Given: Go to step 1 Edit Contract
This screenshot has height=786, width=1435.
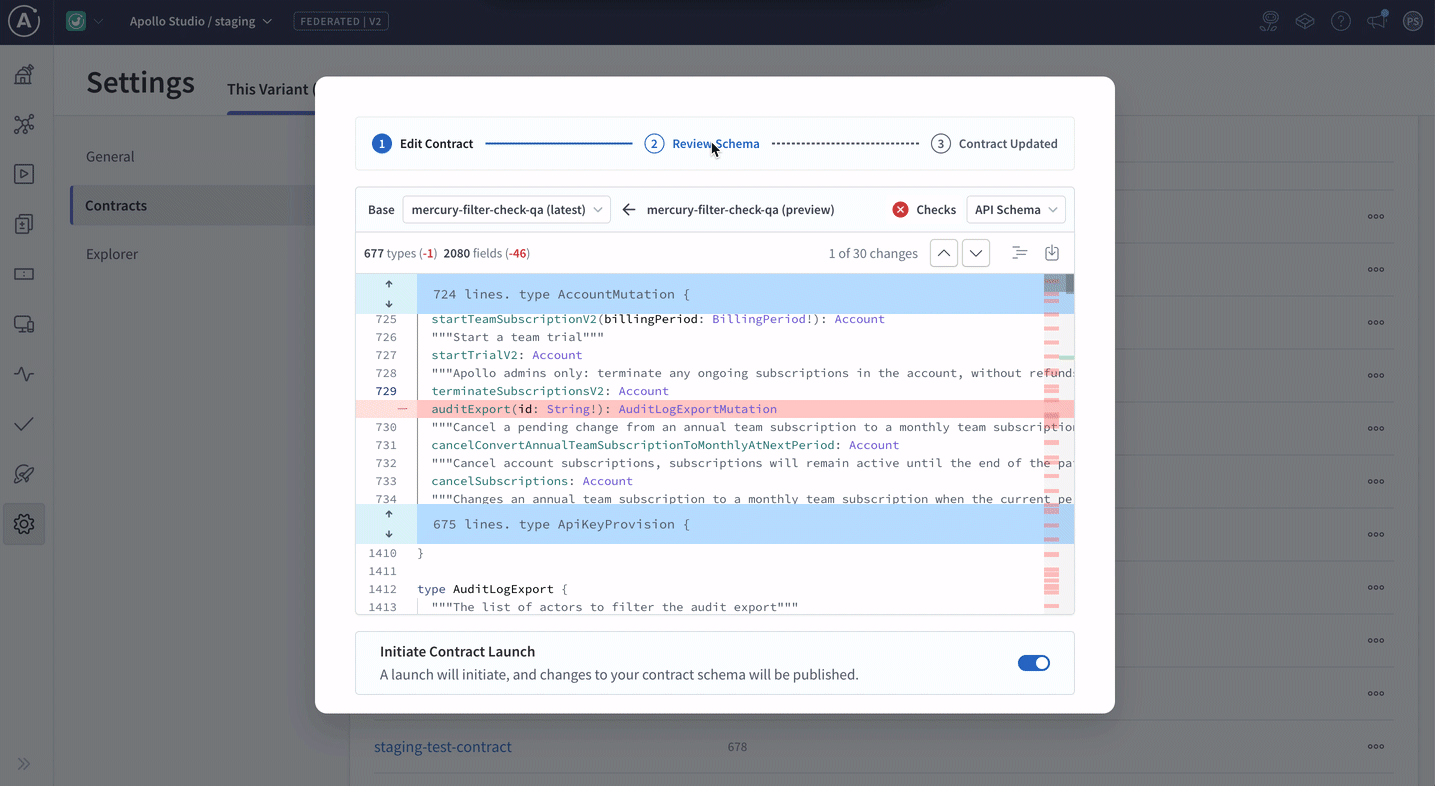Looking at the screenshot, I should tap(423, 144).
